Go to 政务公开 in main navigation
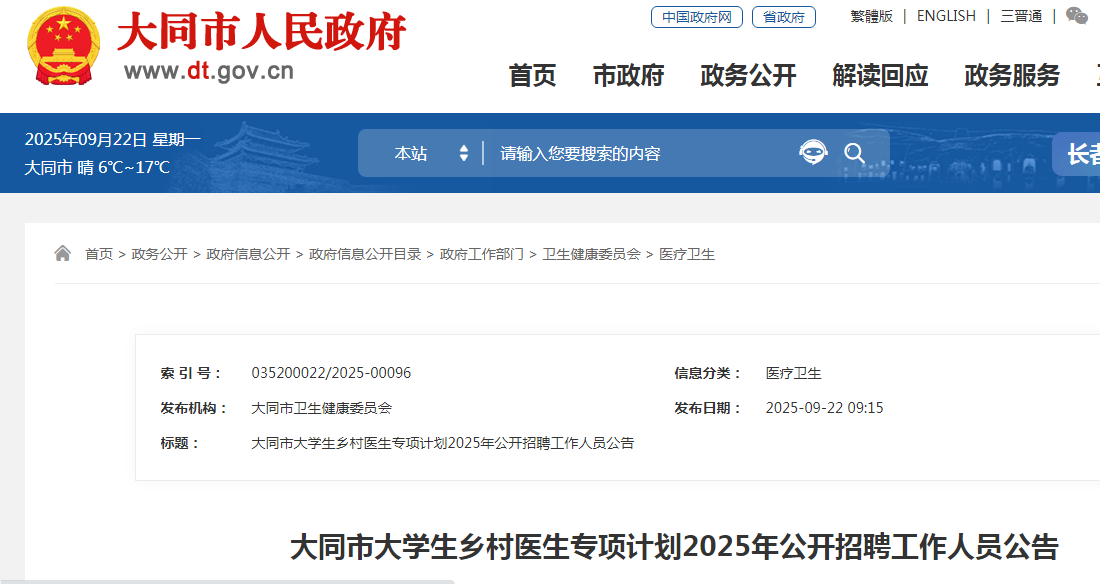The width and height of the screenshot is (1100, 584). pyautogui.click(x=748, y=75)
